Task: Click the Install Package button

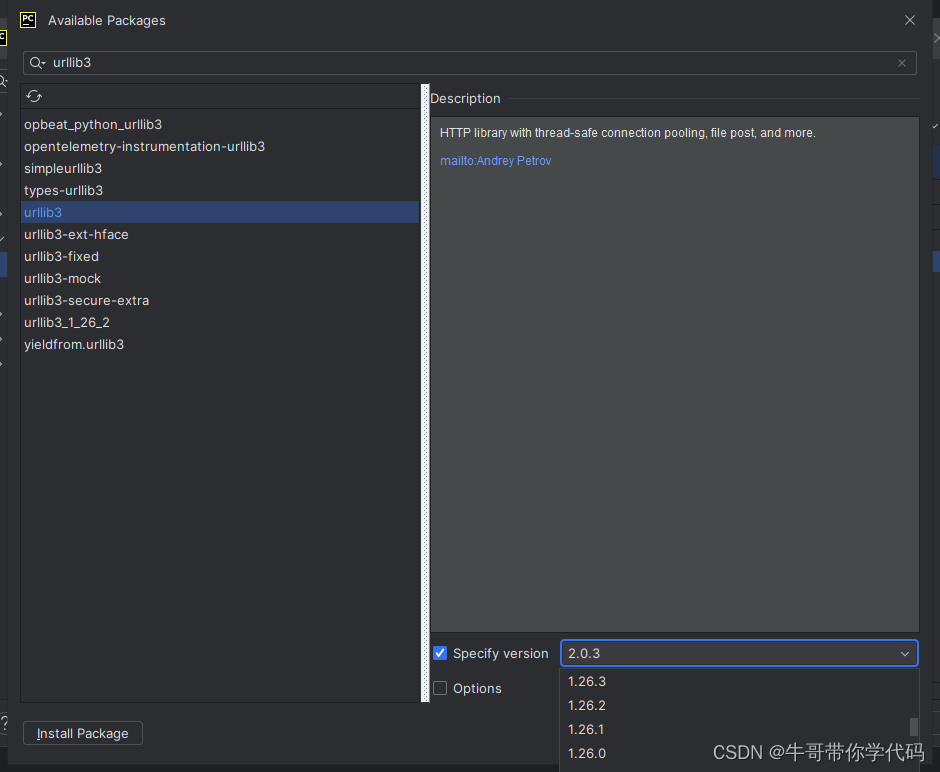Action: [x=83, y=733]
